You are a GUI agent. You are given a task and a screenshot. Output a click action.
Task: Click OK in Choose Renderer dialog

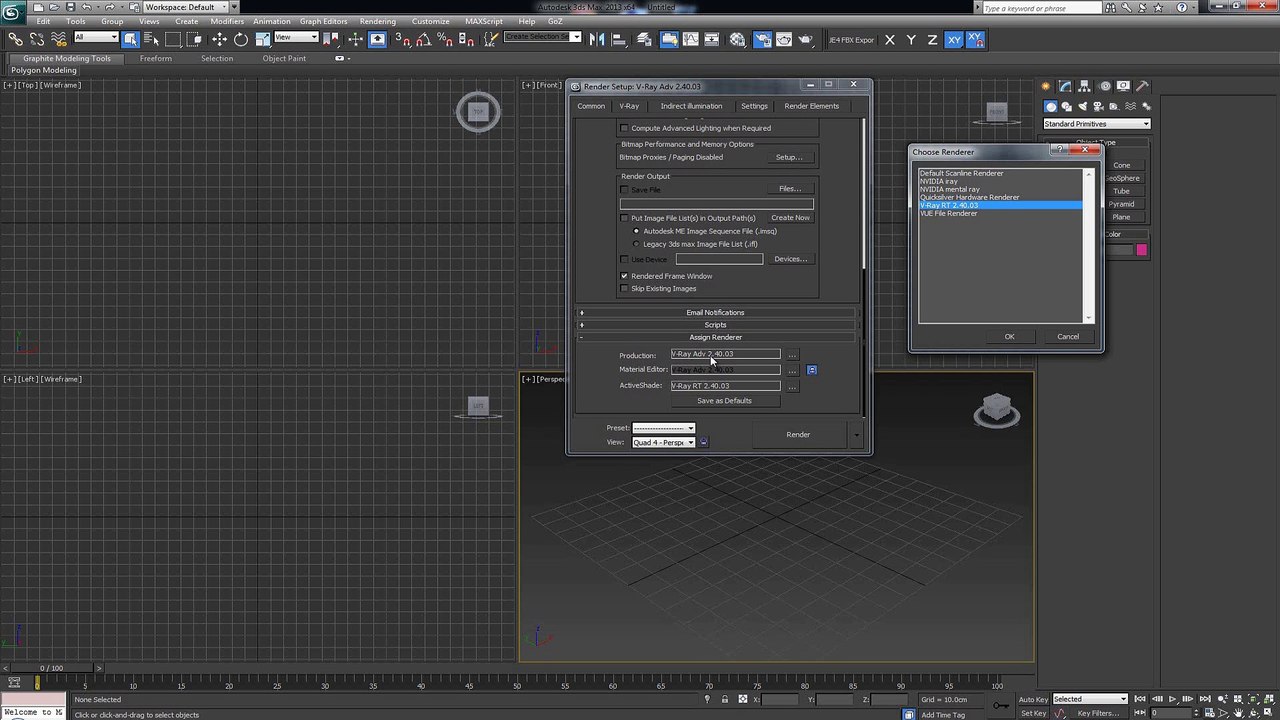click(x=1009, y=337)
